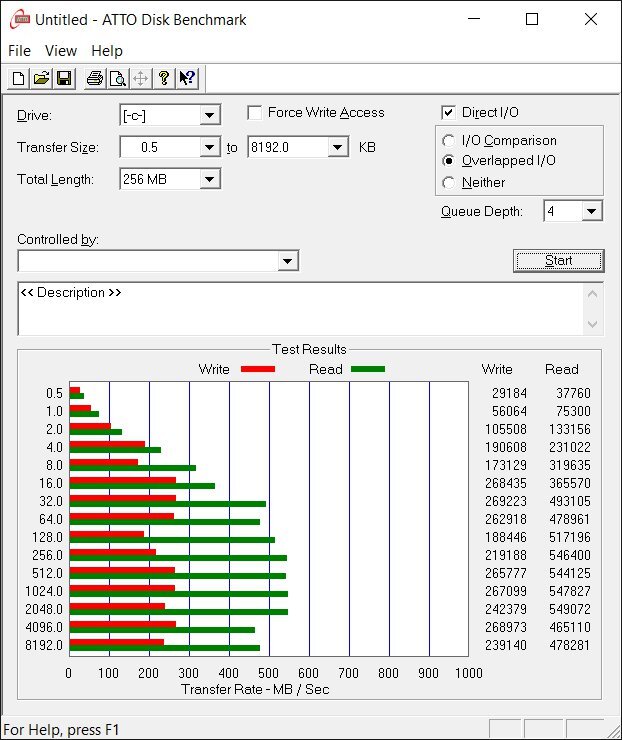Expand the Queue Depth dropdown
This screenshot has width=622, height=740.
[x=591, y=211]
